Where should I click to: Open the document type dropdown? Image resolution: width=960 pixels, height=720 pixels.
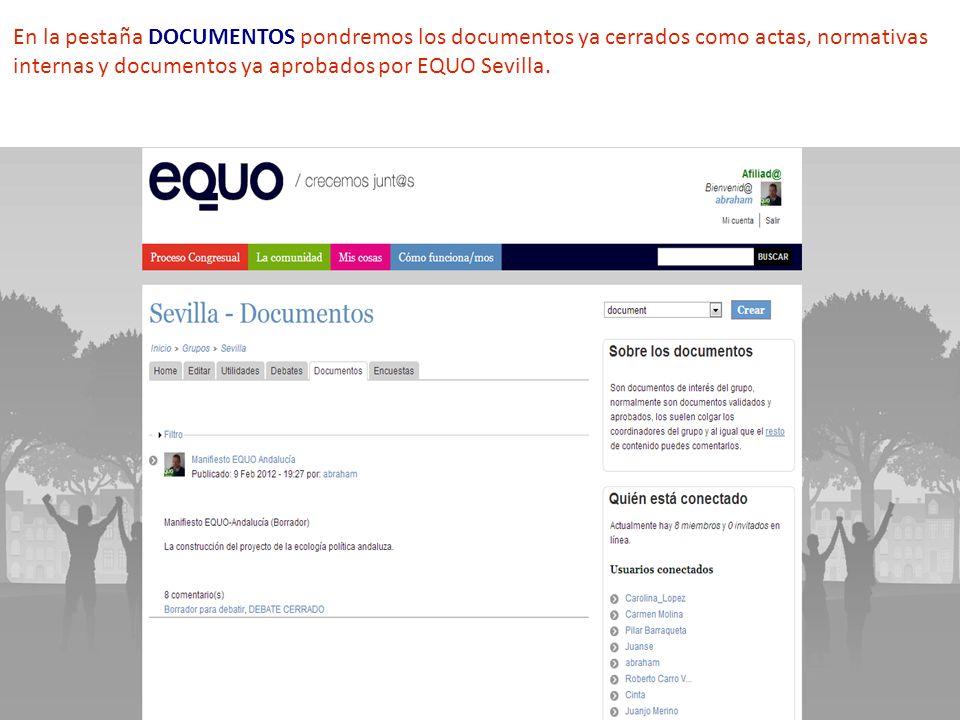[x=662, y=310]
